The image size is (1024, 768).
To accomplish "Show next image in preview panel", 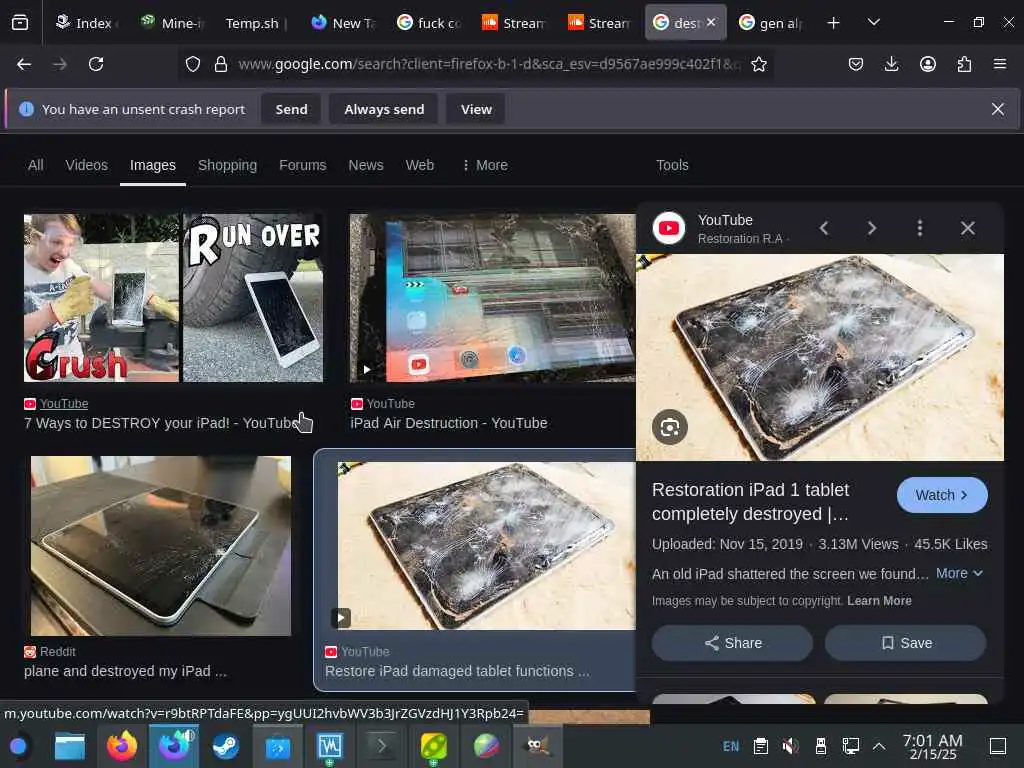I will click(871, 228).
